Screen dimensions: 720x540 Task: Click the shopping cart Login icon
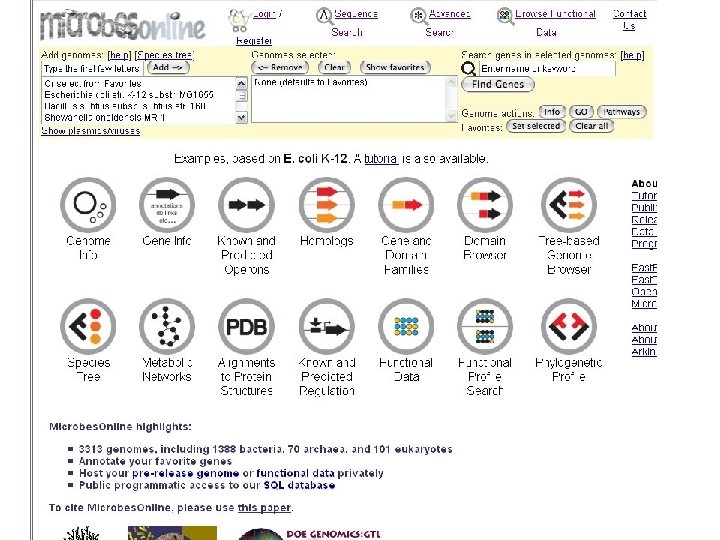coord(239,21)
